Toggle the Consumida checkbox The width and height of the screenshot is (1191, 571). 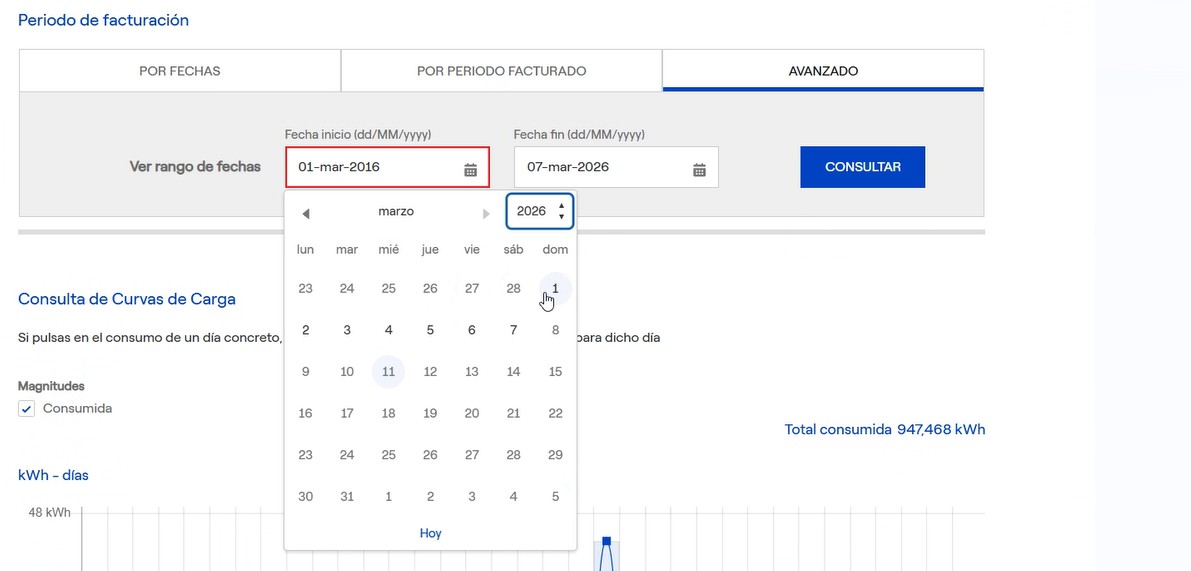pos(27,408)
